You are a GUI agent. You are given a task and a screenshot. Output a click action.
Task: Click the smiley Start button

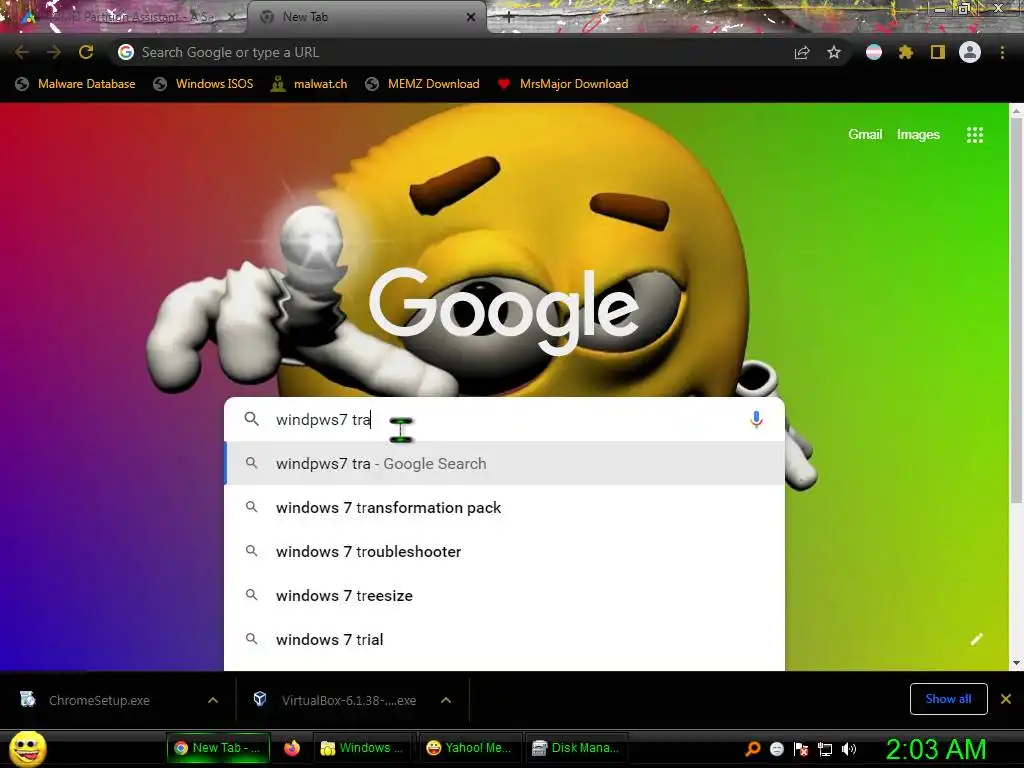27,748
